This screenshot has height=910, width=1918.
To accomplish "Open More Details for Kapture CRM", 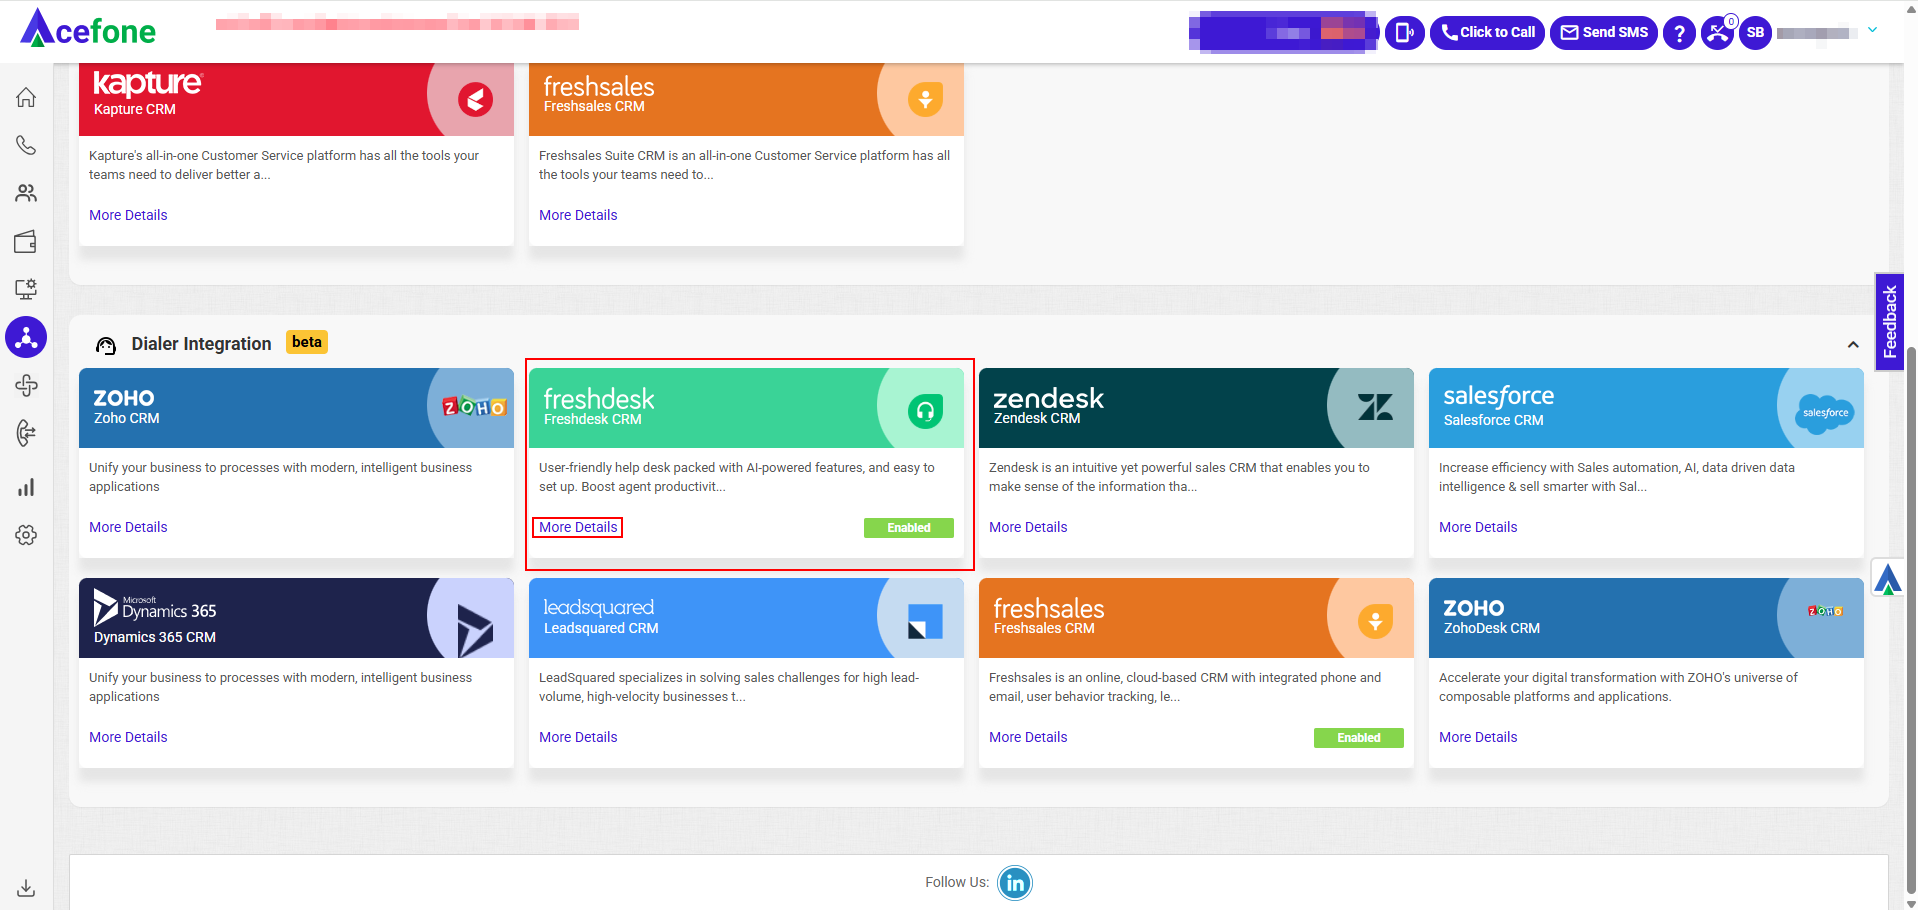I will tap(128, 215).
